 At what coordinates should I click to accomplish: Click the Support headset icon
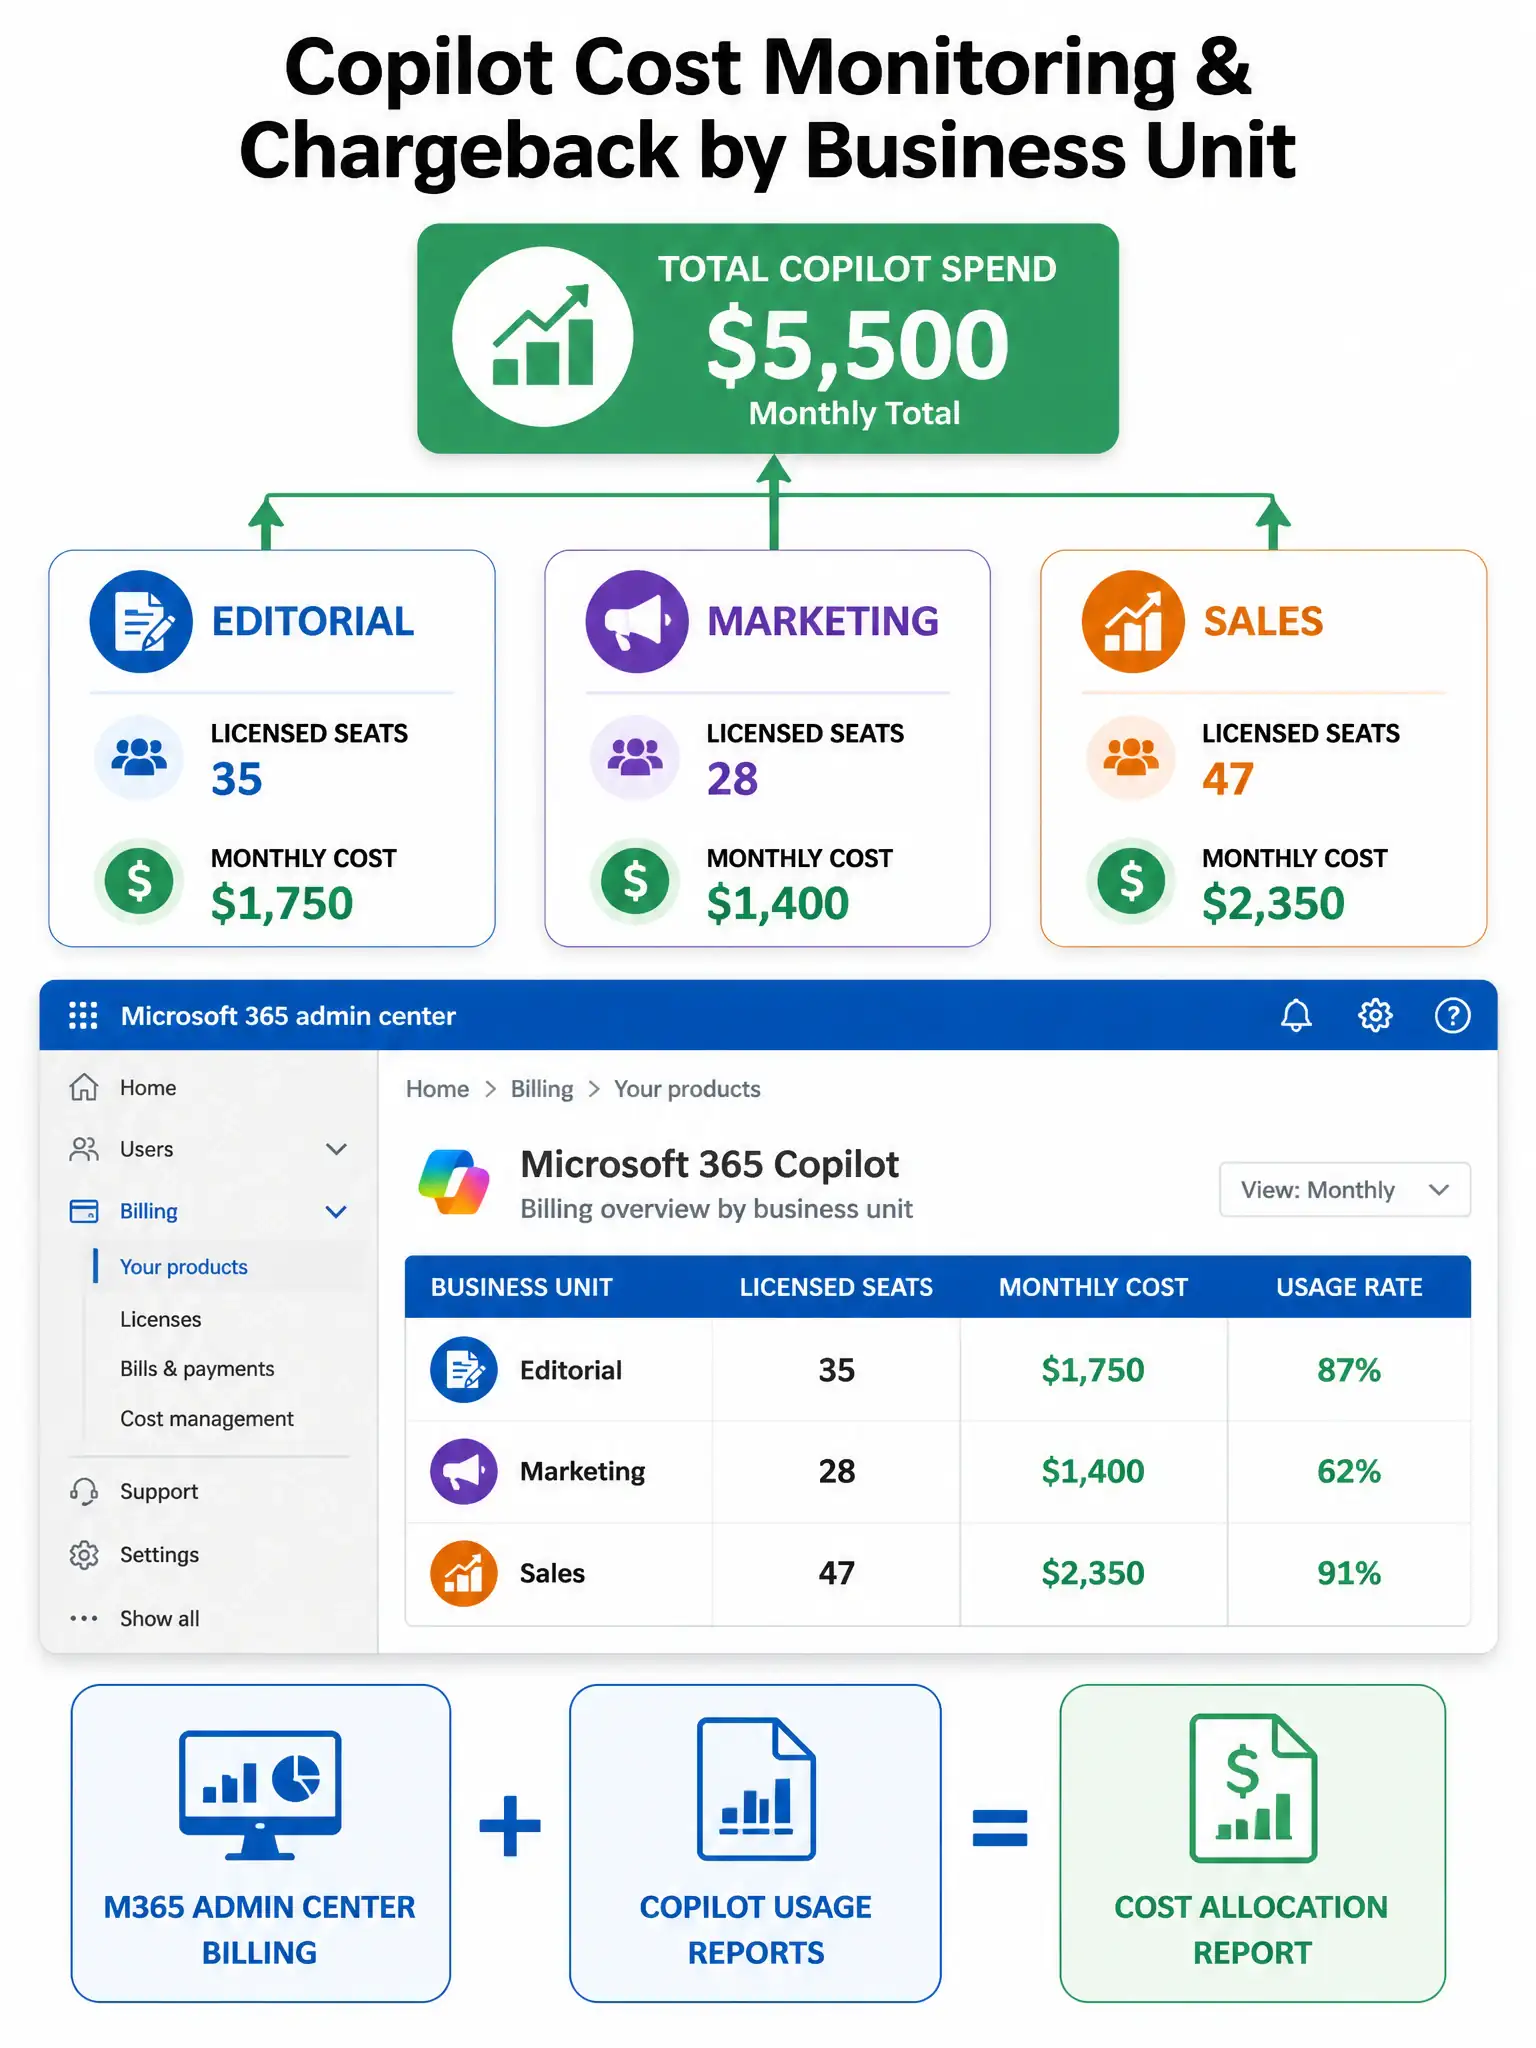point(84,1491)
